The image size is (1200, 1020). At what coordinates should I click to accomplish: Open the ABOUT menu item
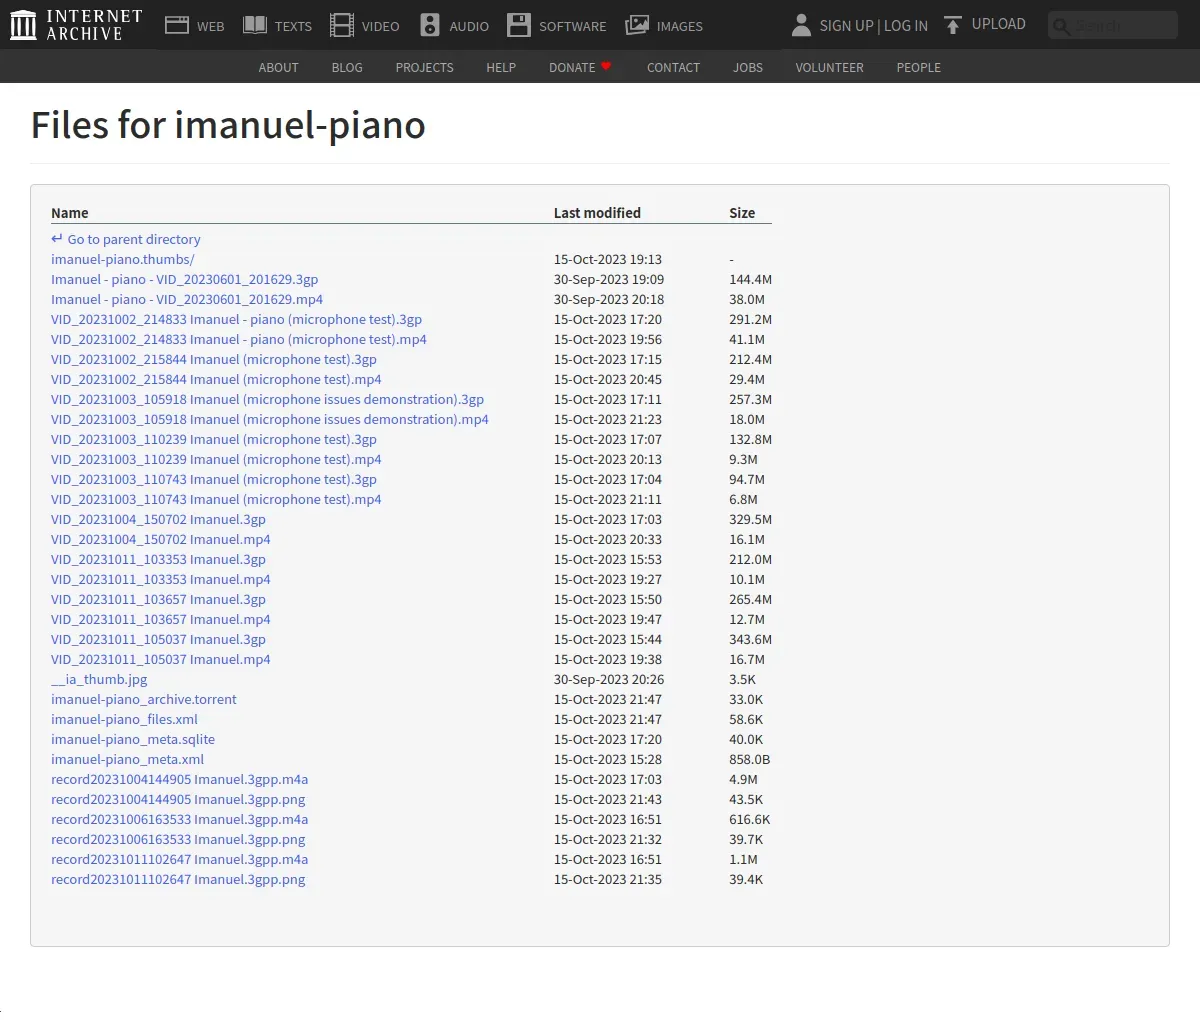coord(278,67)
